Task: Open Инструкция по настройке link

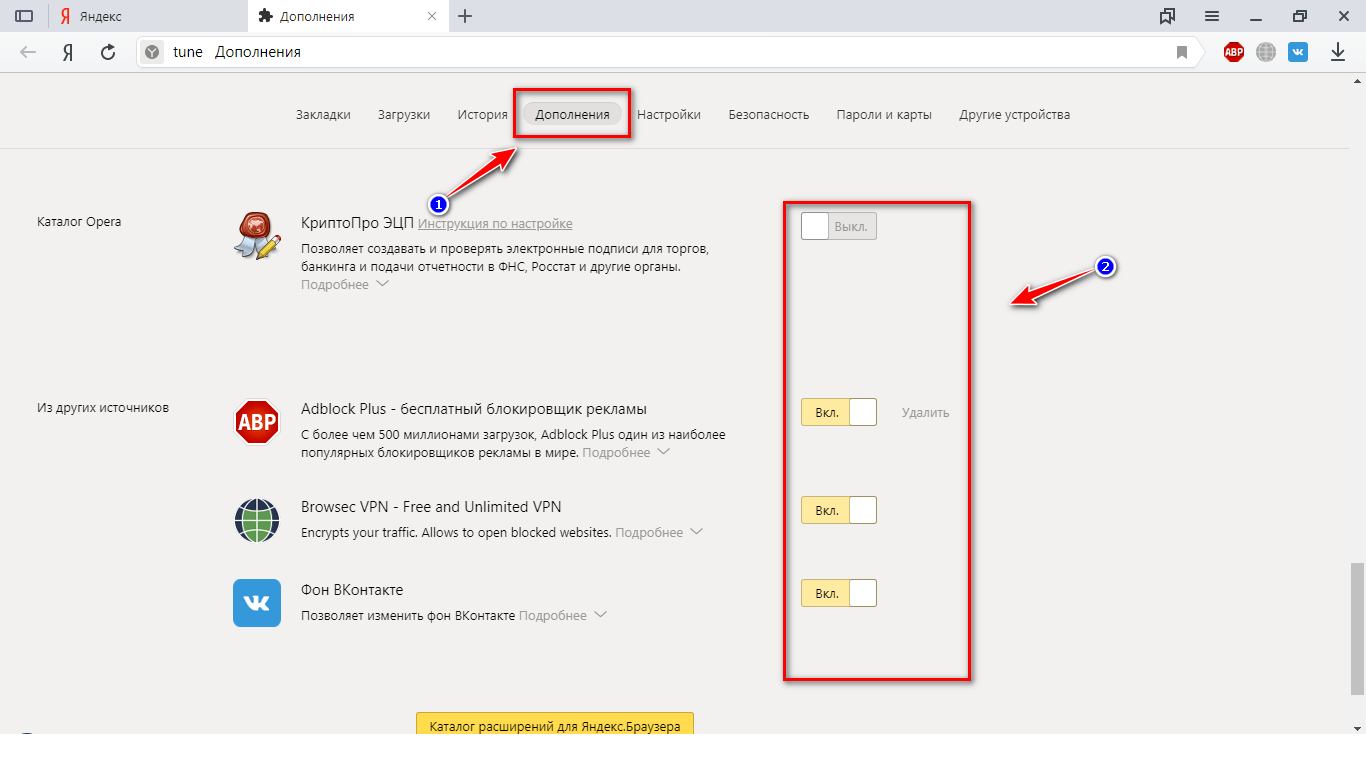Action: [495, 224]
